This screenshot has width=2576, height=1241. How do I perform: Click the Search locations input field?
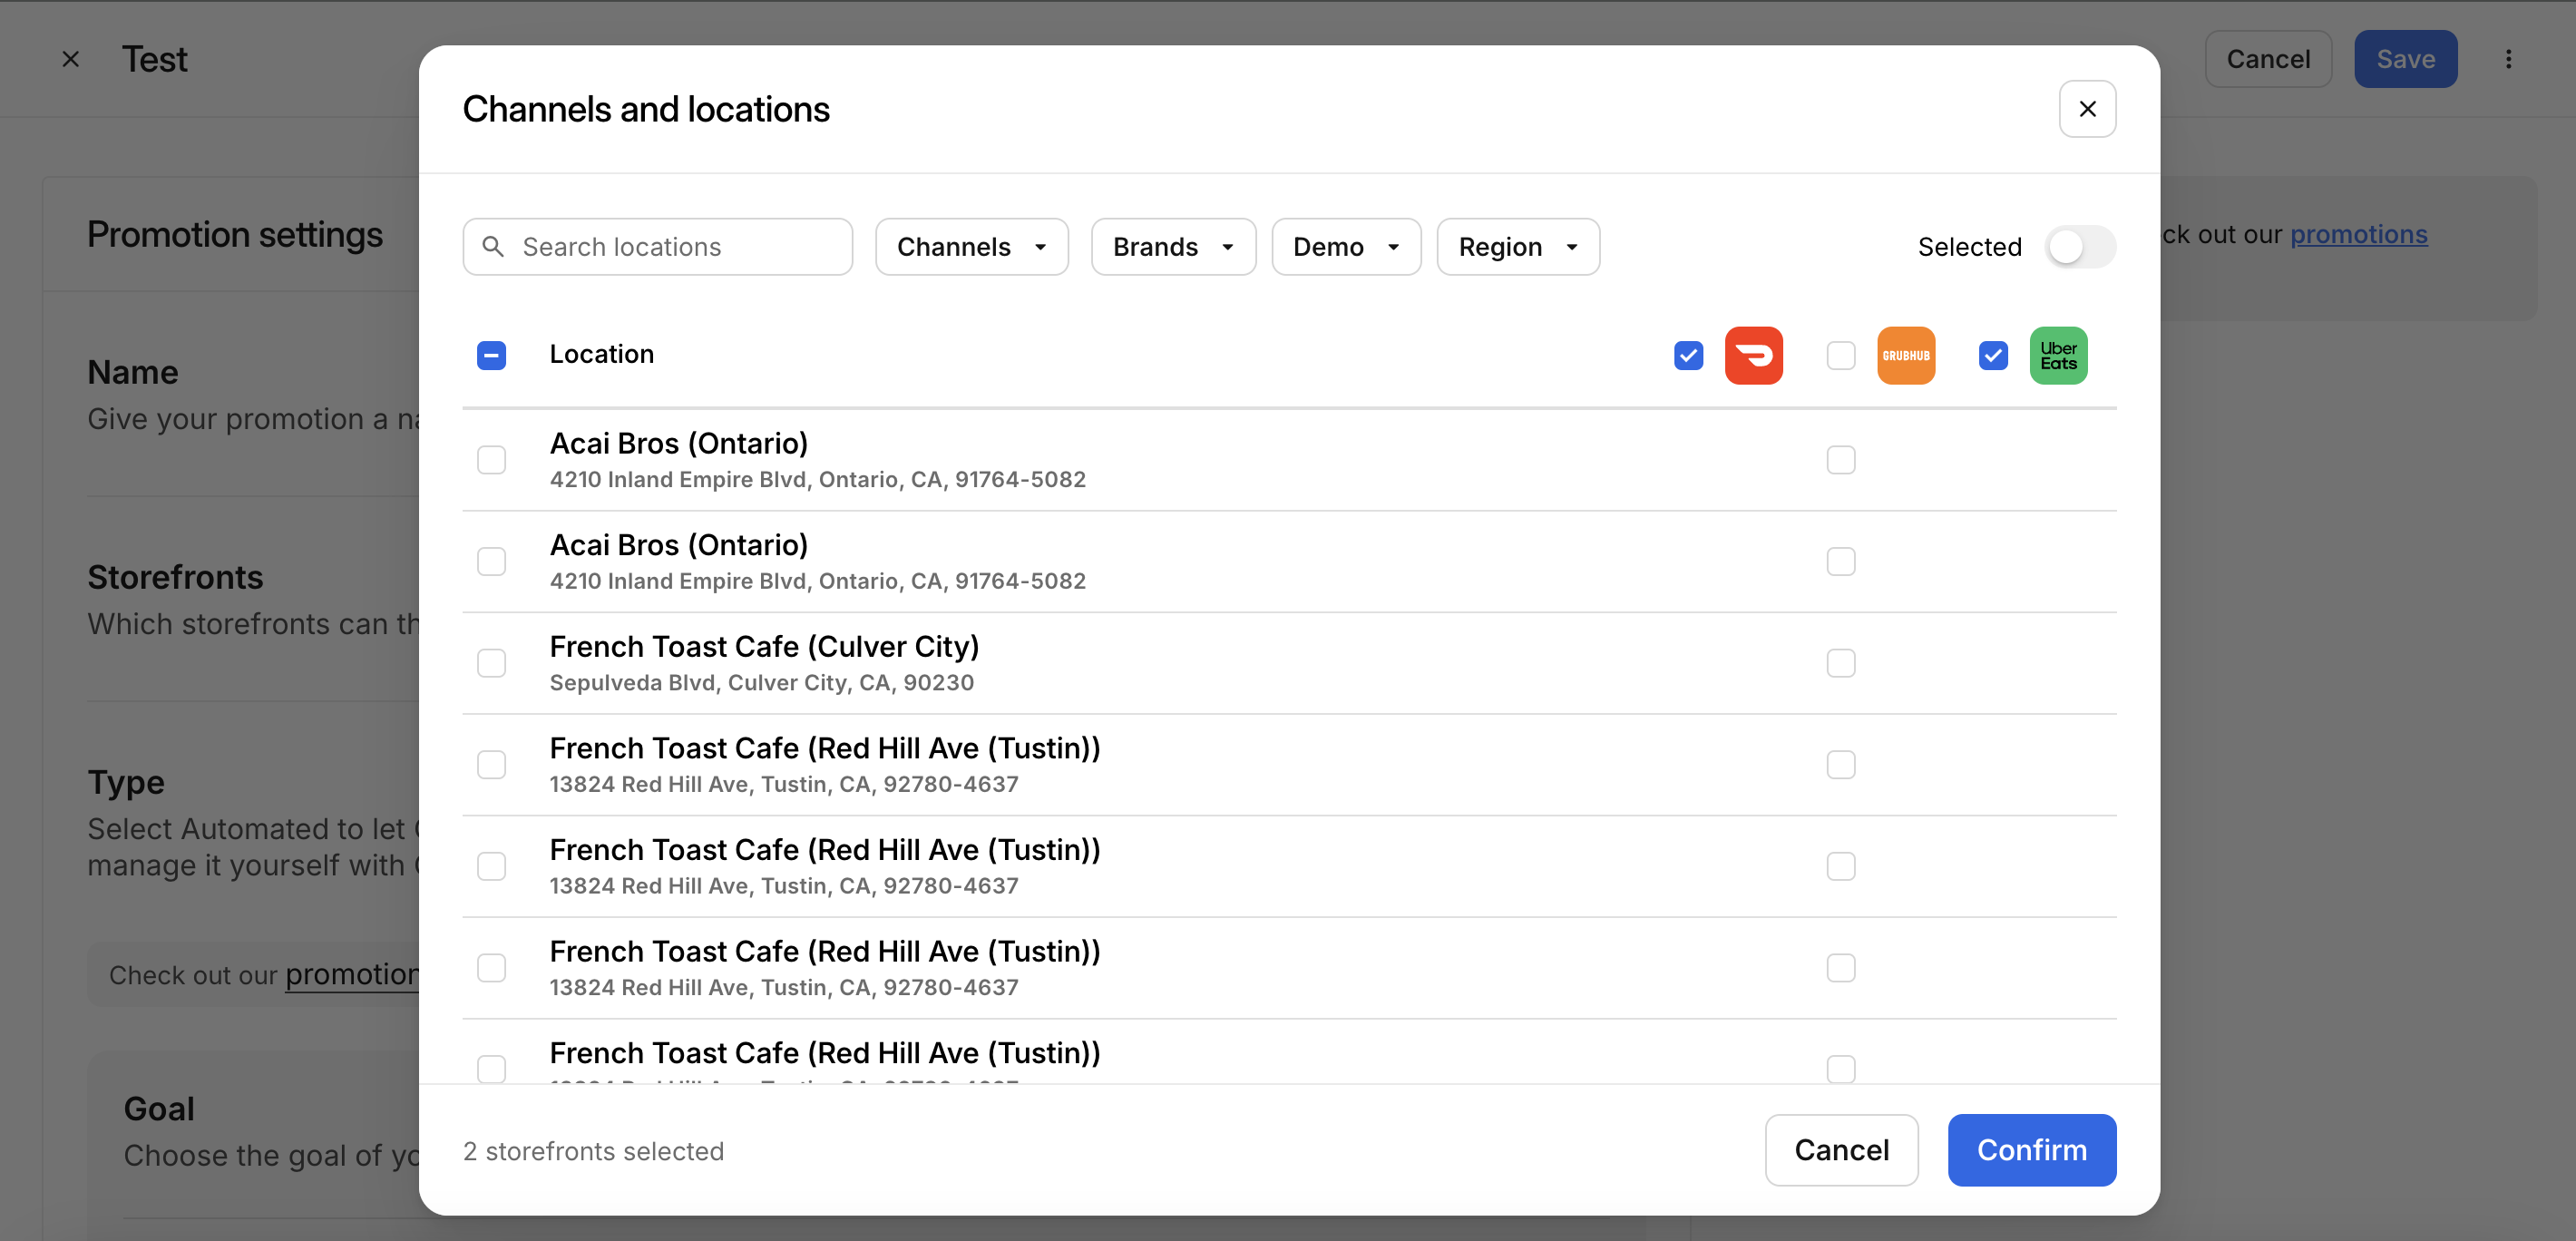coord(657,246)
